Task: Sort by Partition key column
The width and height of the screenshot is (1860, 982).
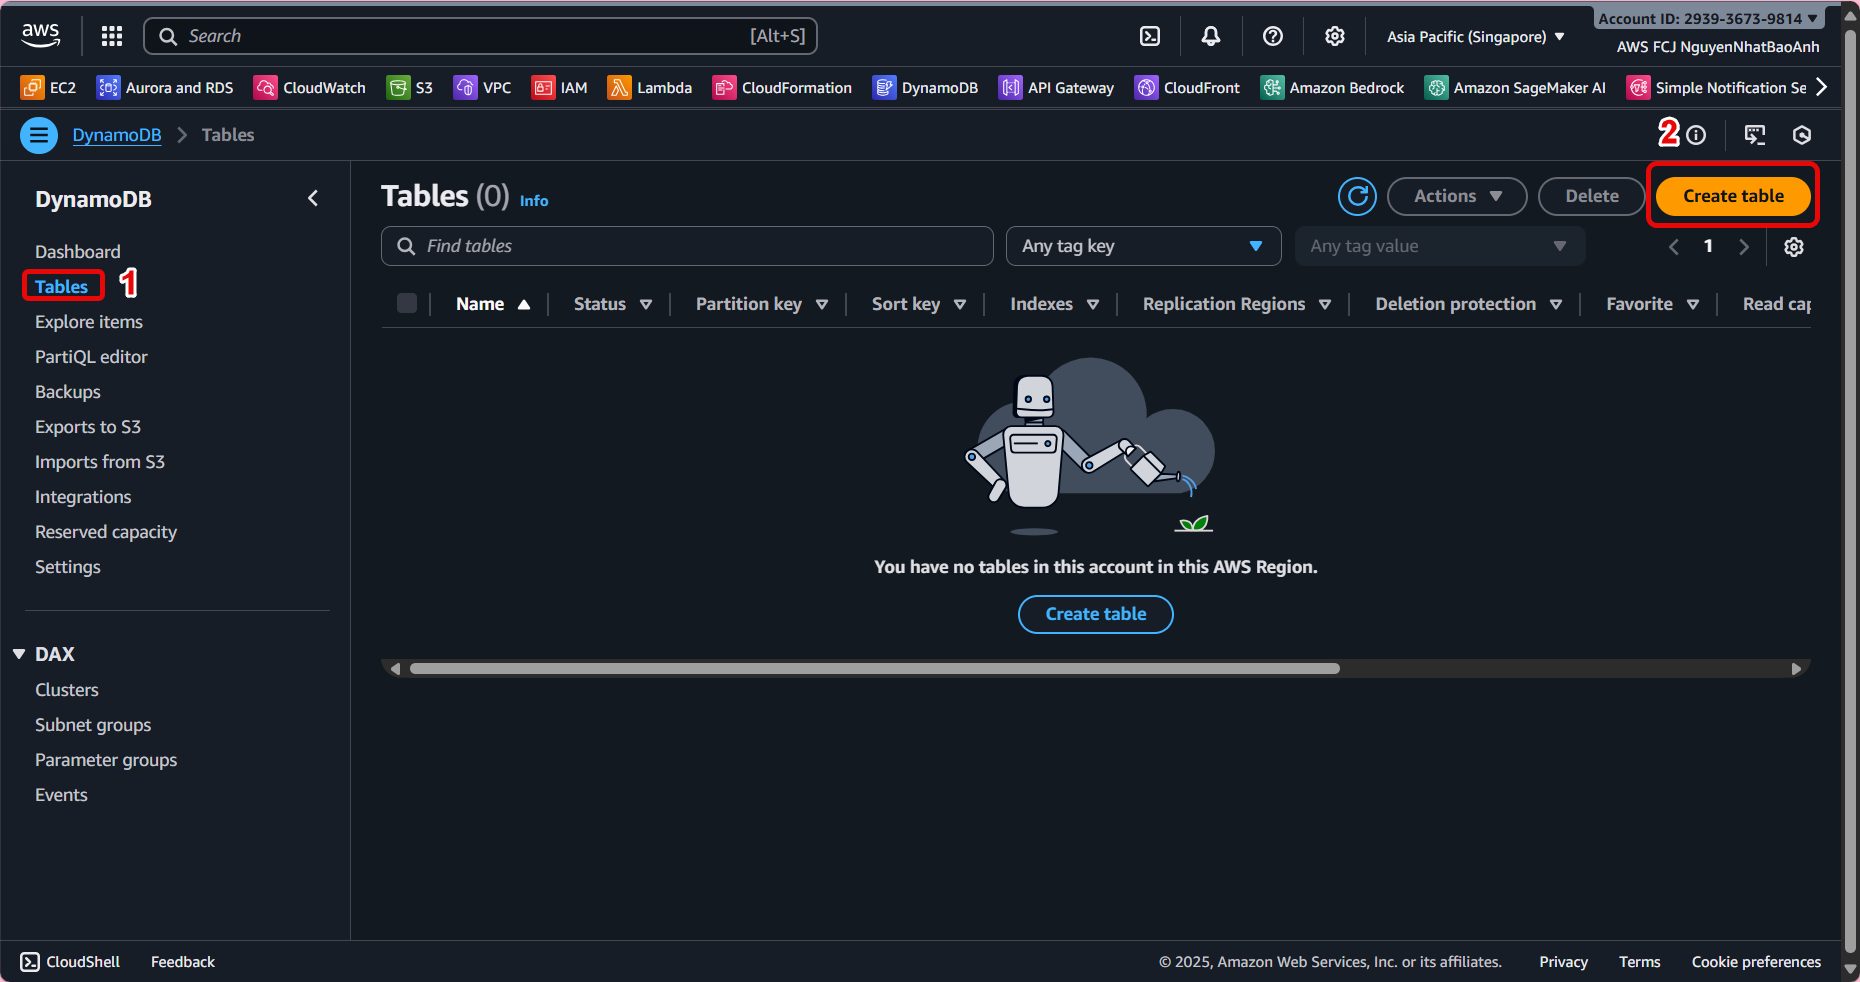Action: (x=761, y=304)
